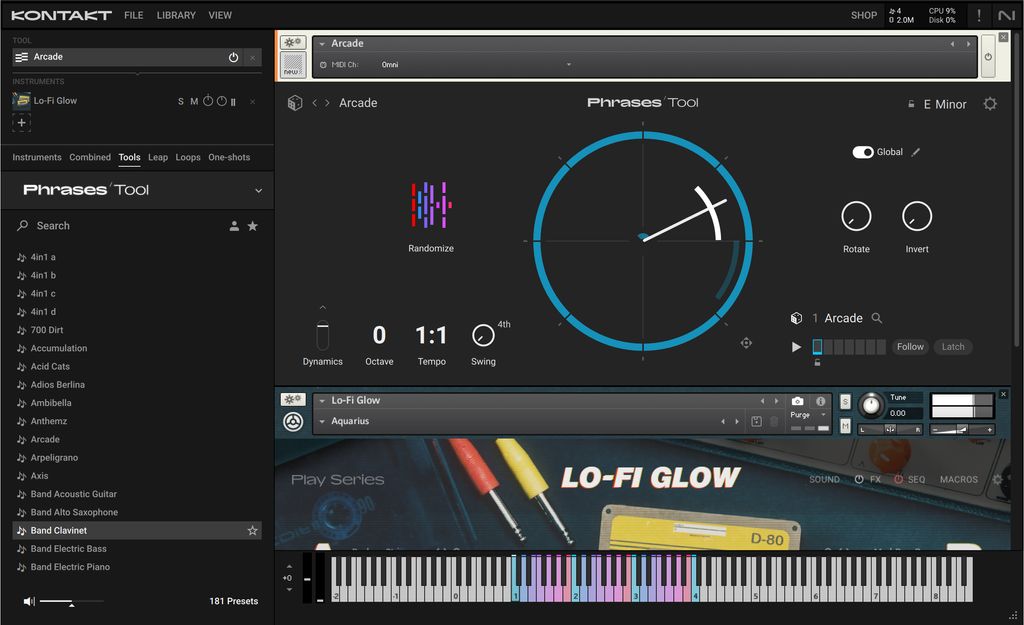
Task: Toggle the Arcade tool power button
Action: pyautogui.click(x=231, y=57)
